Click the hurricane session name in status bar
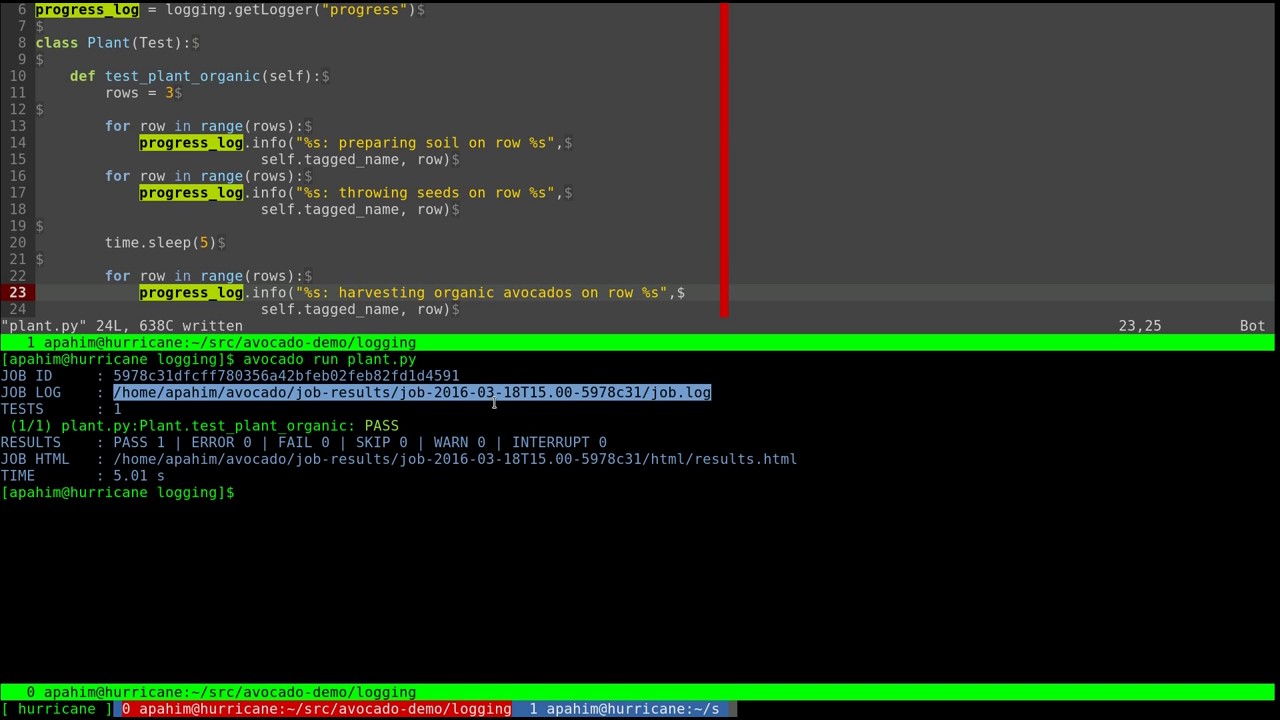1280x720 pixels. coord(57,709)
